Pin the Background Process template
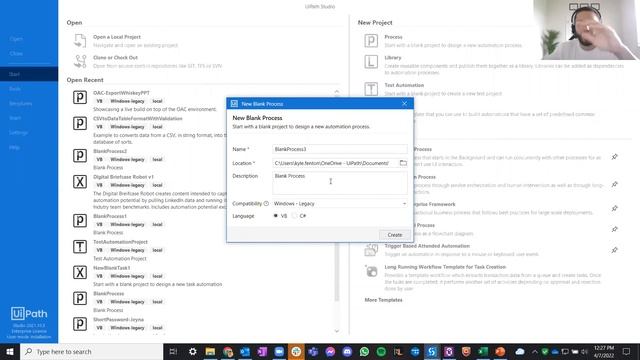640x360 pixels. tap(614, 157)
